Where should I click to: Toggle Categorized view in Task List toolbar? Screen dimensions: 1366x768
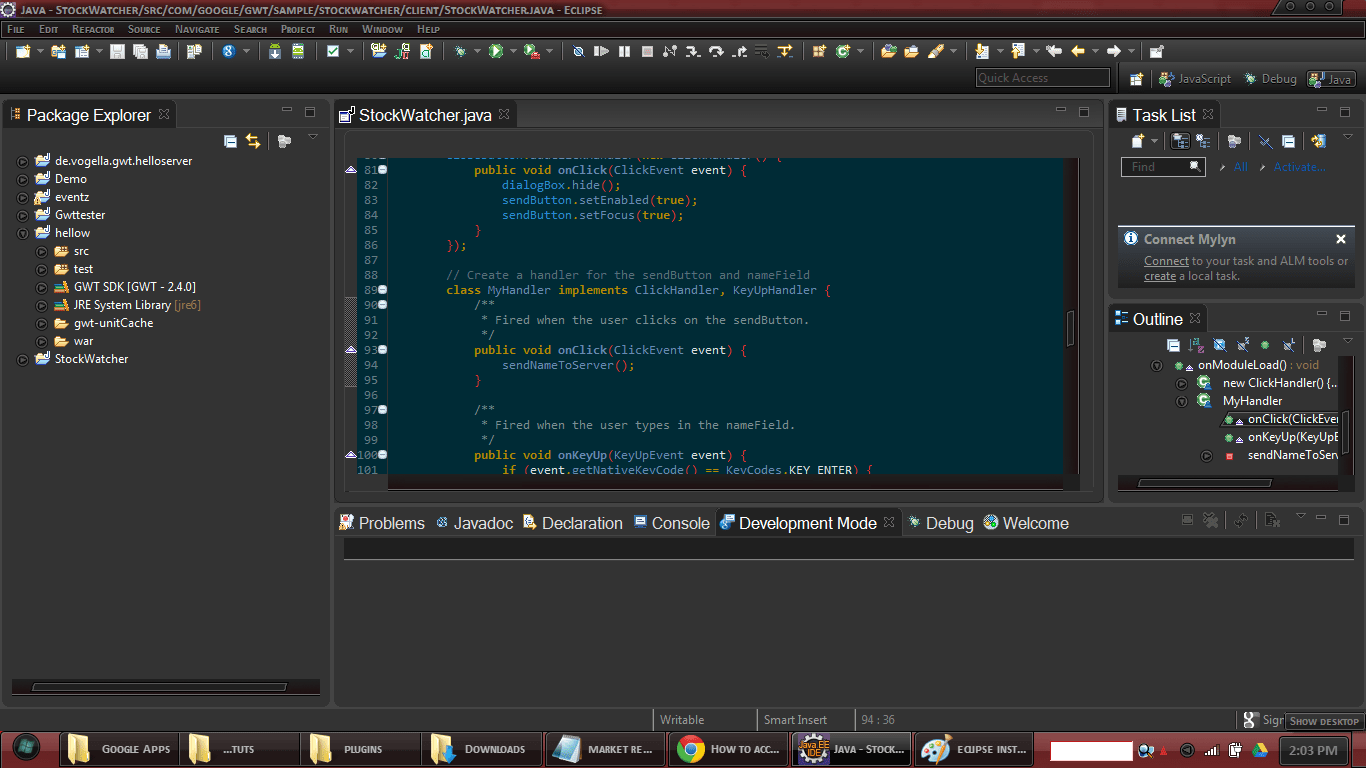[1181, 141]
